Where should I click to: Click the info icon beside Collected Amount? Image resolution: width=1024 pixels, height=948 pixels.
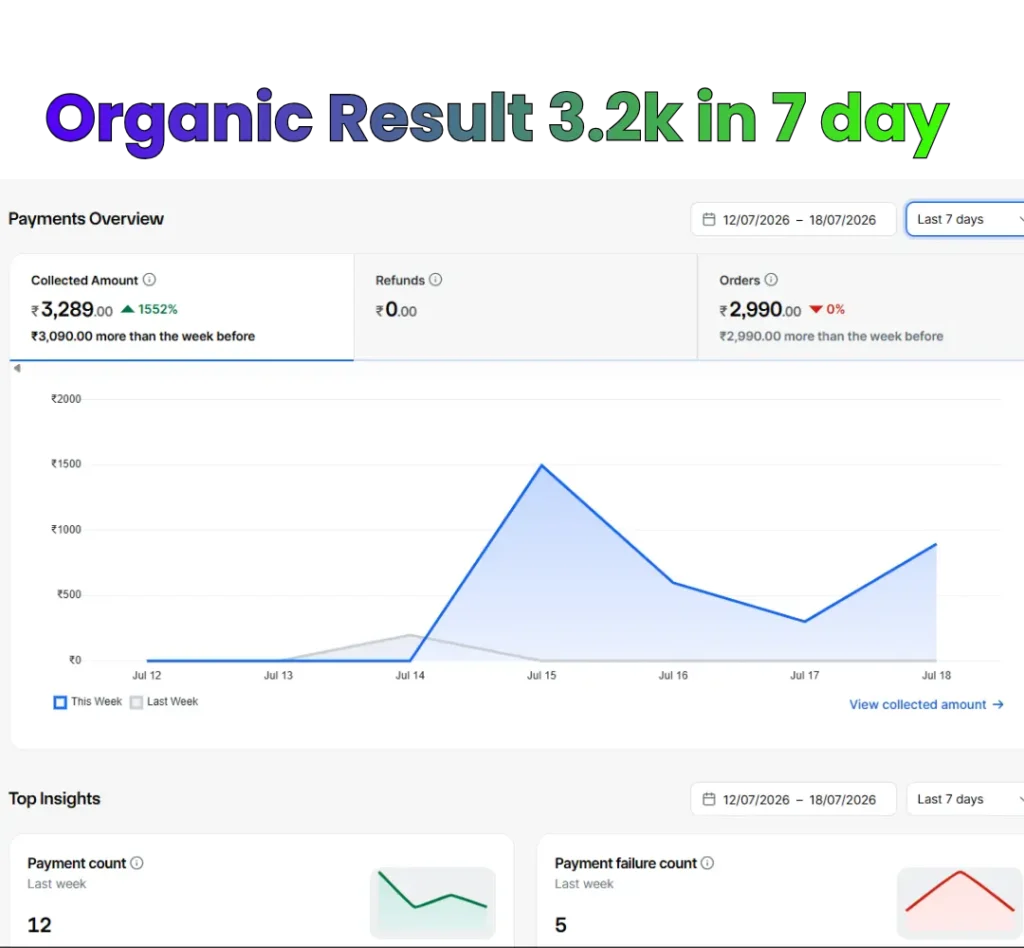tap(150, 279)
